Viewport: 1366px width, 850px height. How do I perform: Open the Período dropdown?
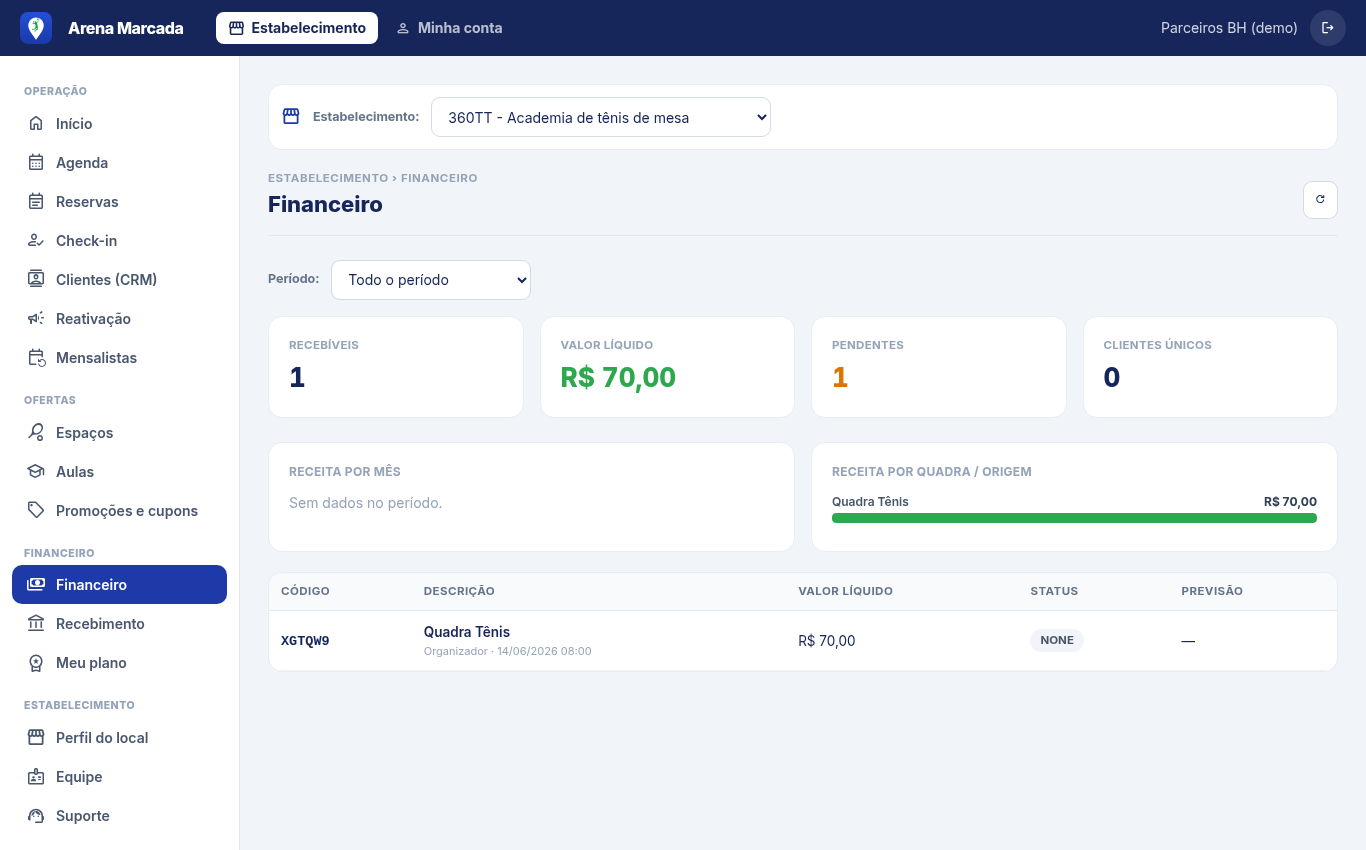431,280
